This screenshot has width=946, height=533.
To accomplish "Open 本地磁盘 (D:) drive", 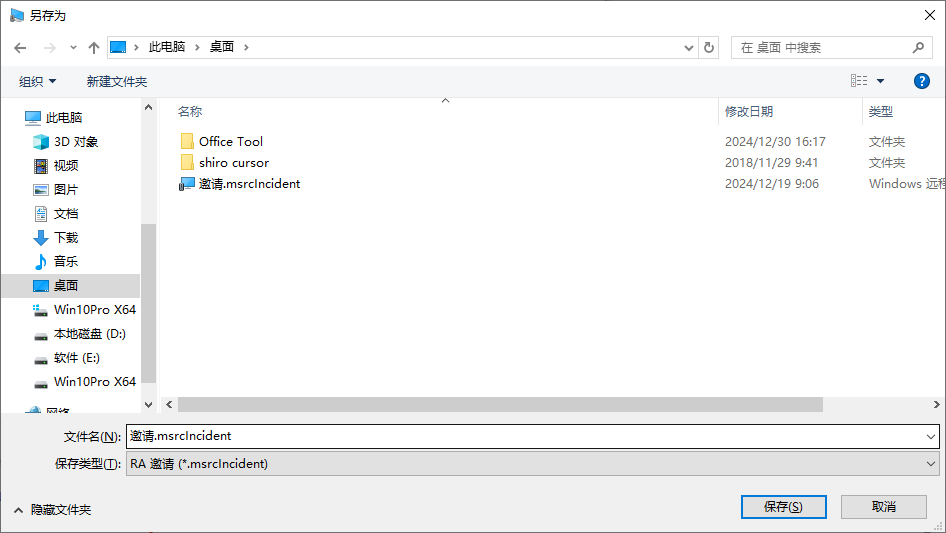I will point(89,334).
